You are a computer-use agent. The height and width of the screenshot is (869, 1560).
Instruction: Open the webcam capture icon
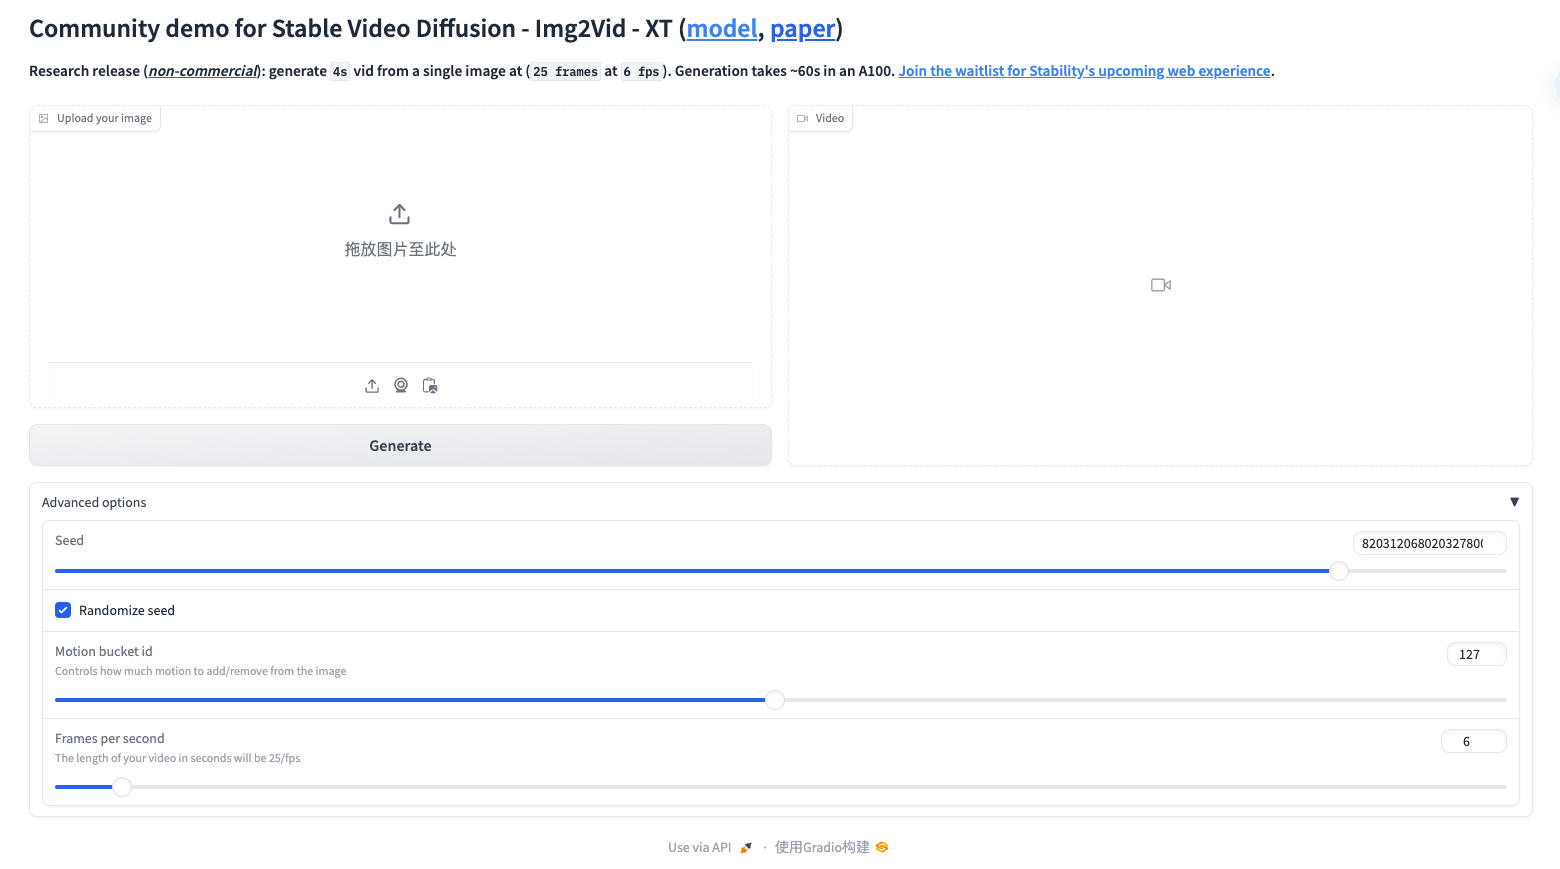pyautogui.click(x=400, y=385)
